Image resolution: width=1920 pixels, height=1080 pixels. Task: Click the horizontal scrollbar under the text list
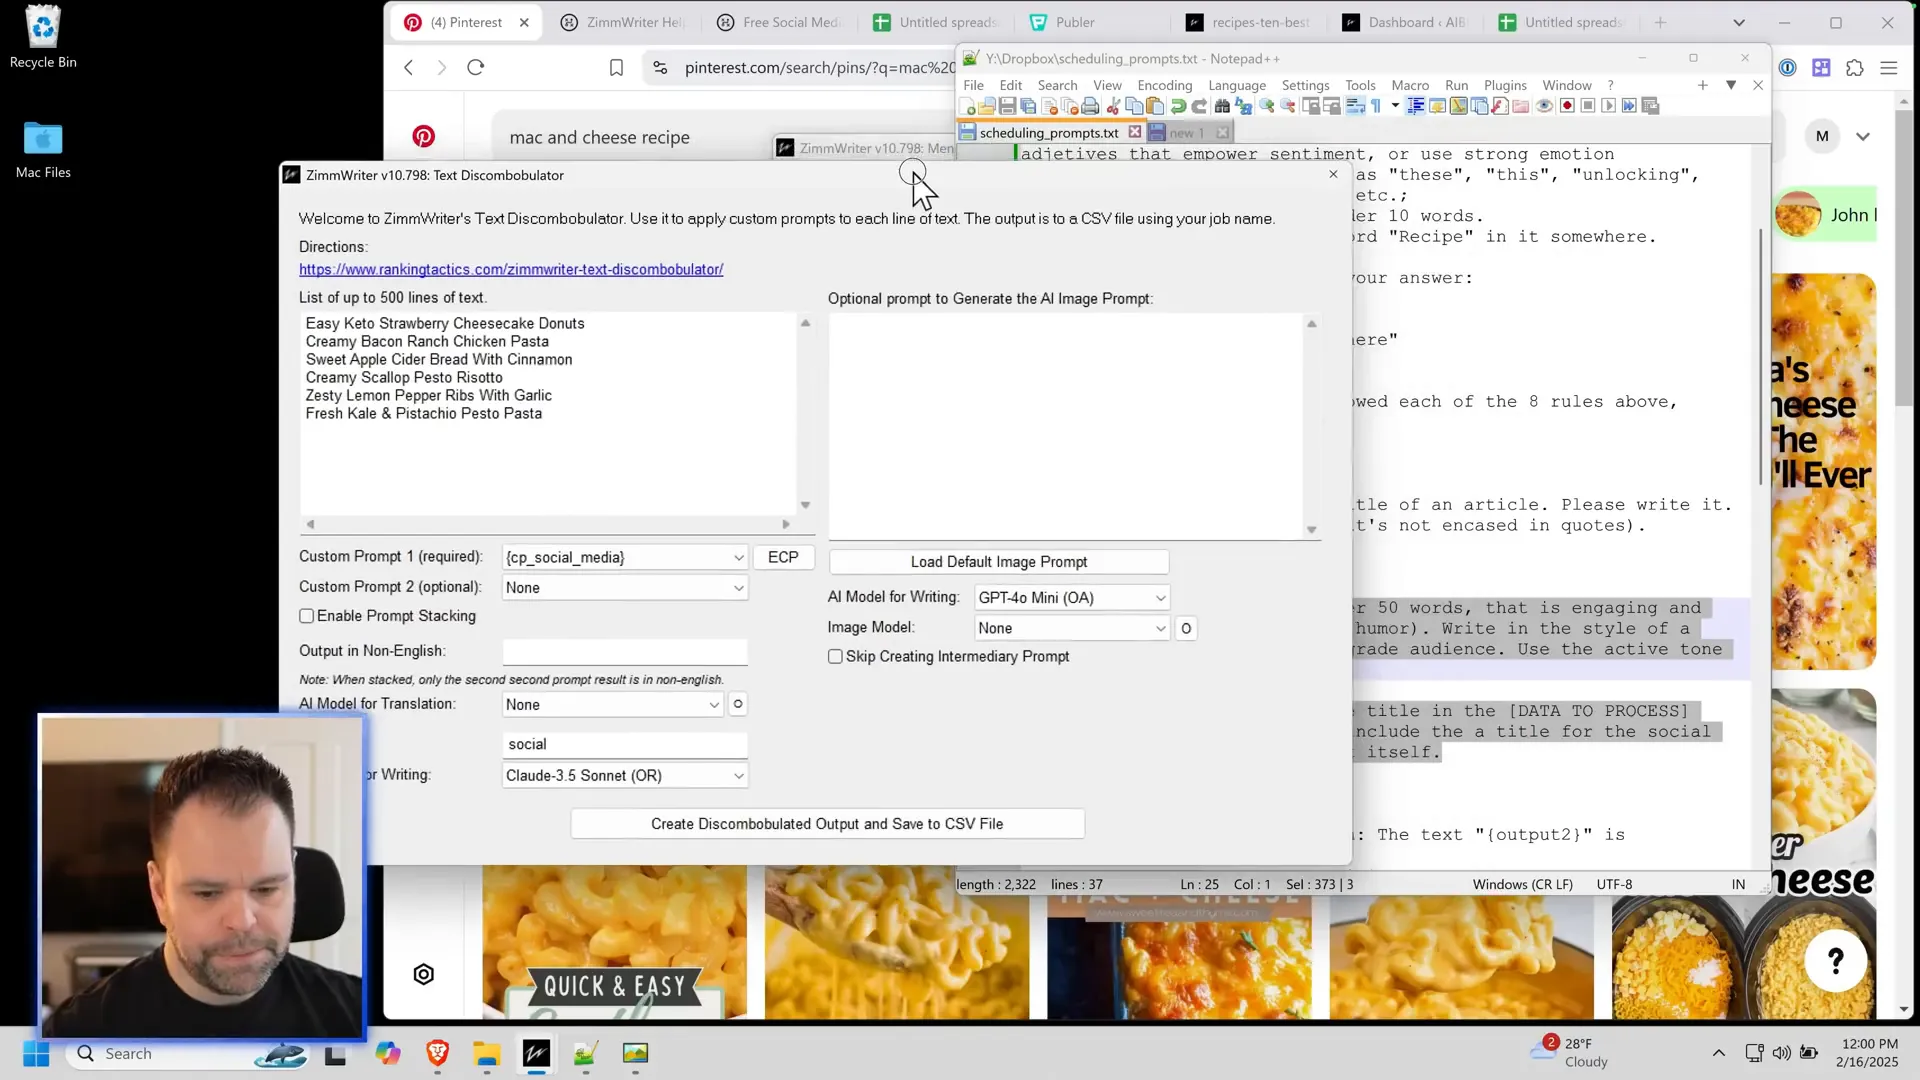(x=548, y=524)
